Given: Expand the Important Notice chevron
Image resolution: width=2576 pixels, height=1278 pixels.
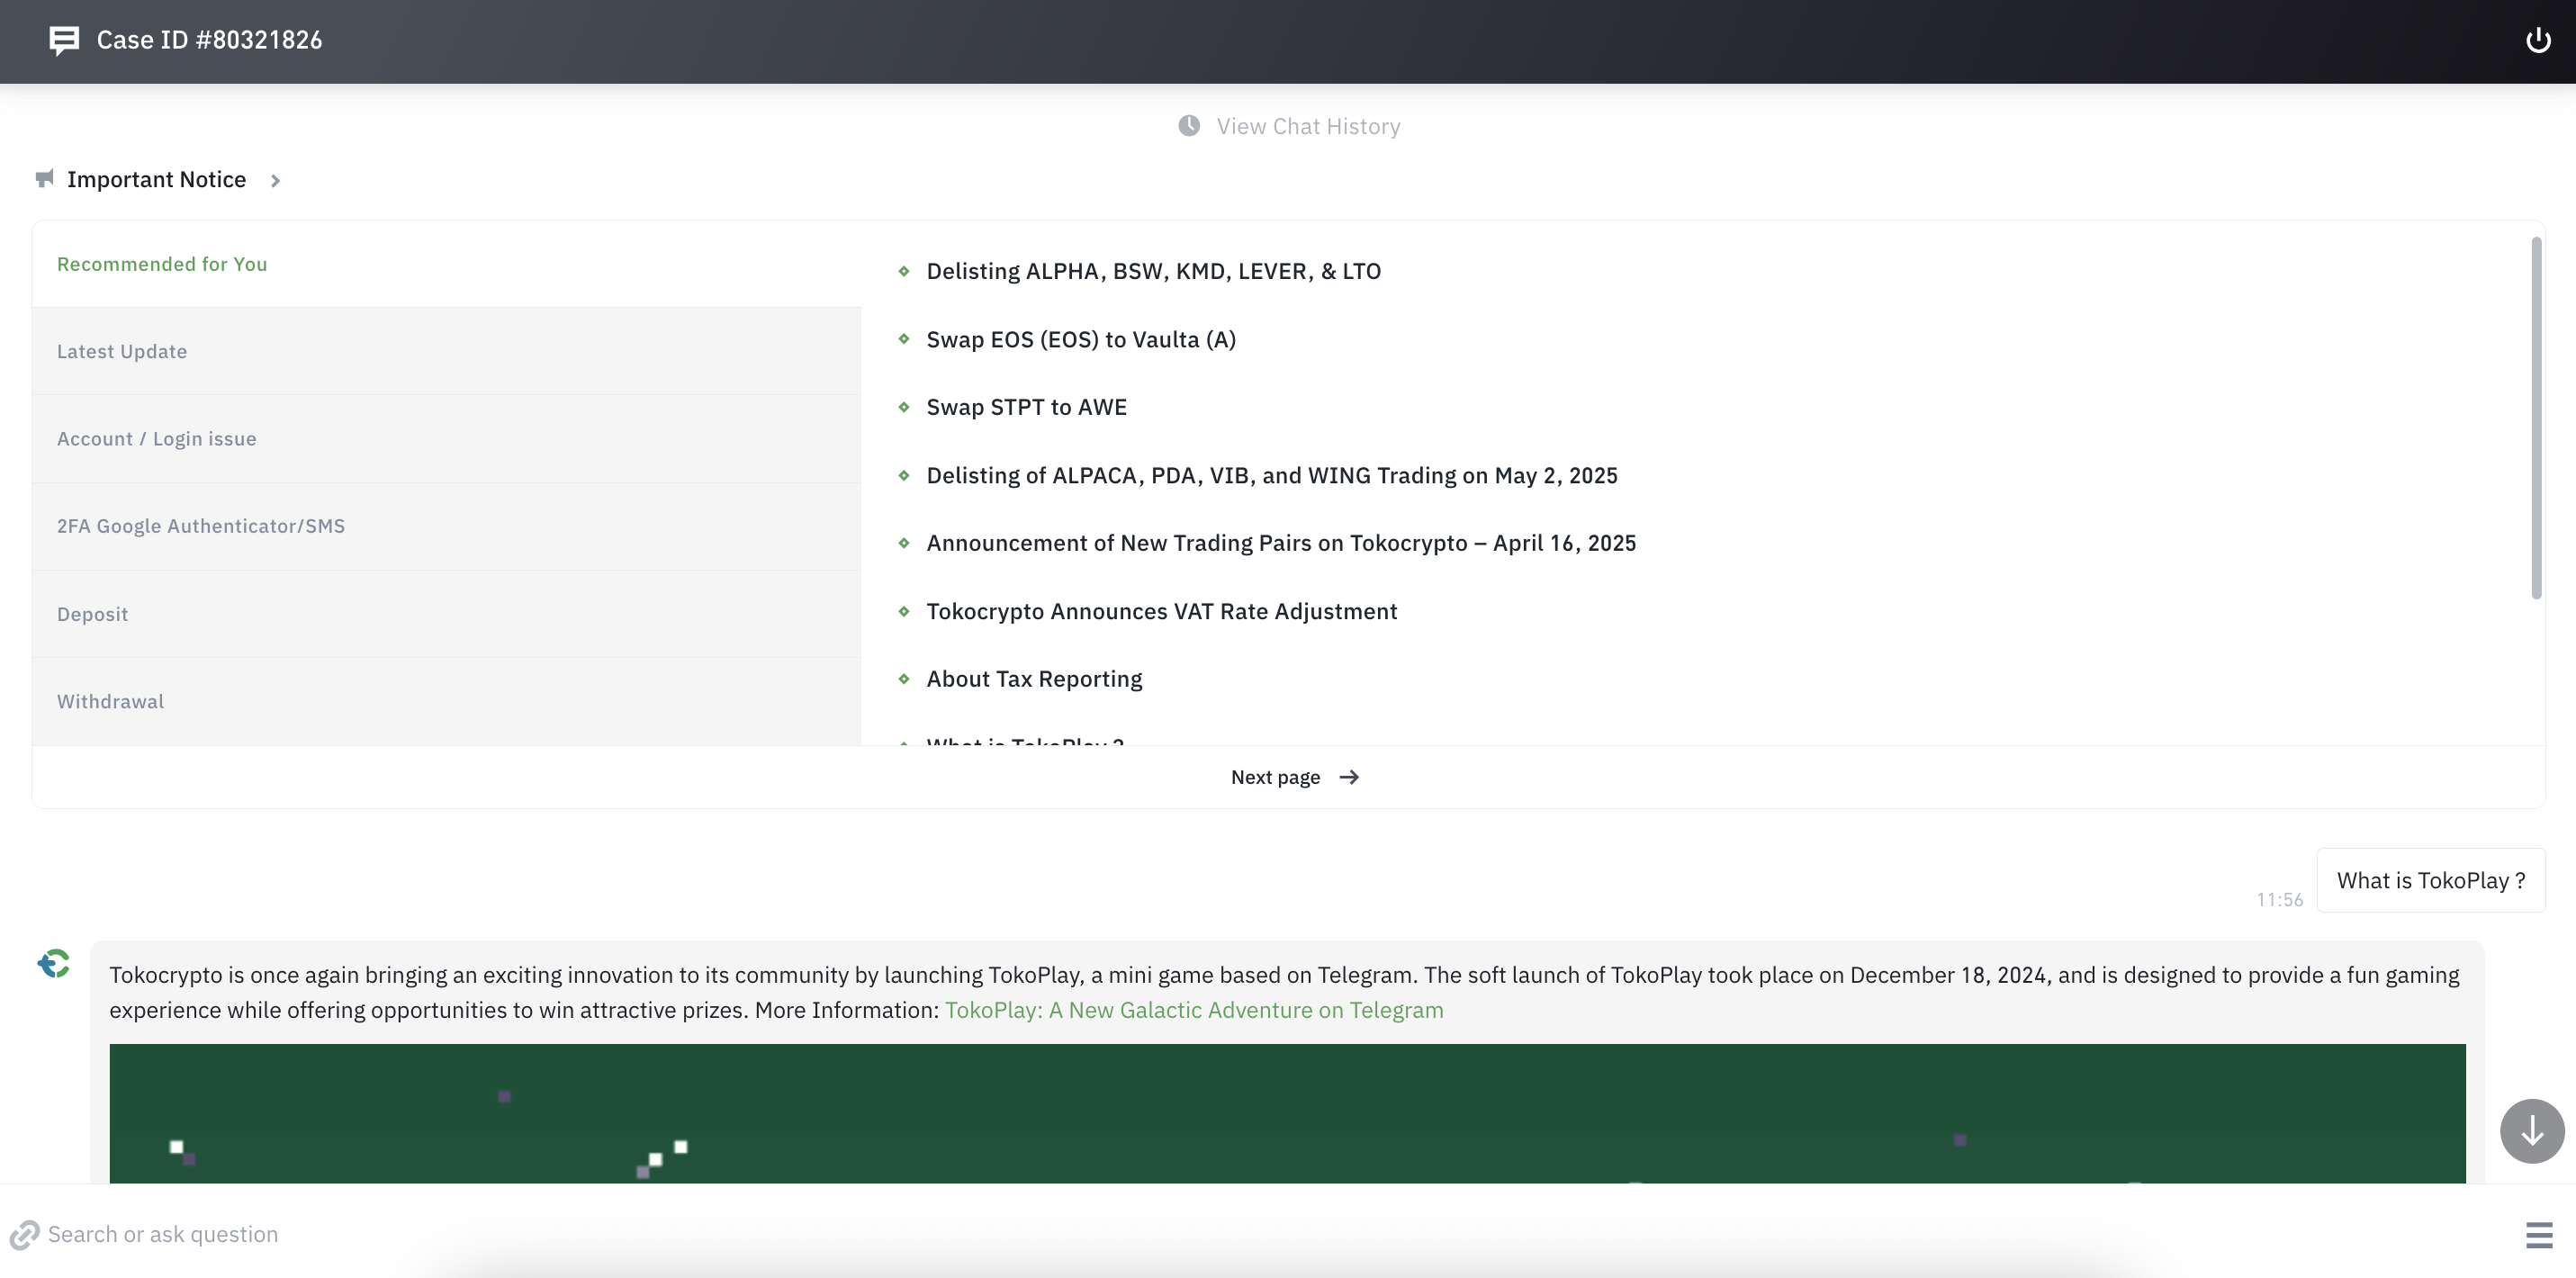Looking at the screenshot, I should click(275, 181).
